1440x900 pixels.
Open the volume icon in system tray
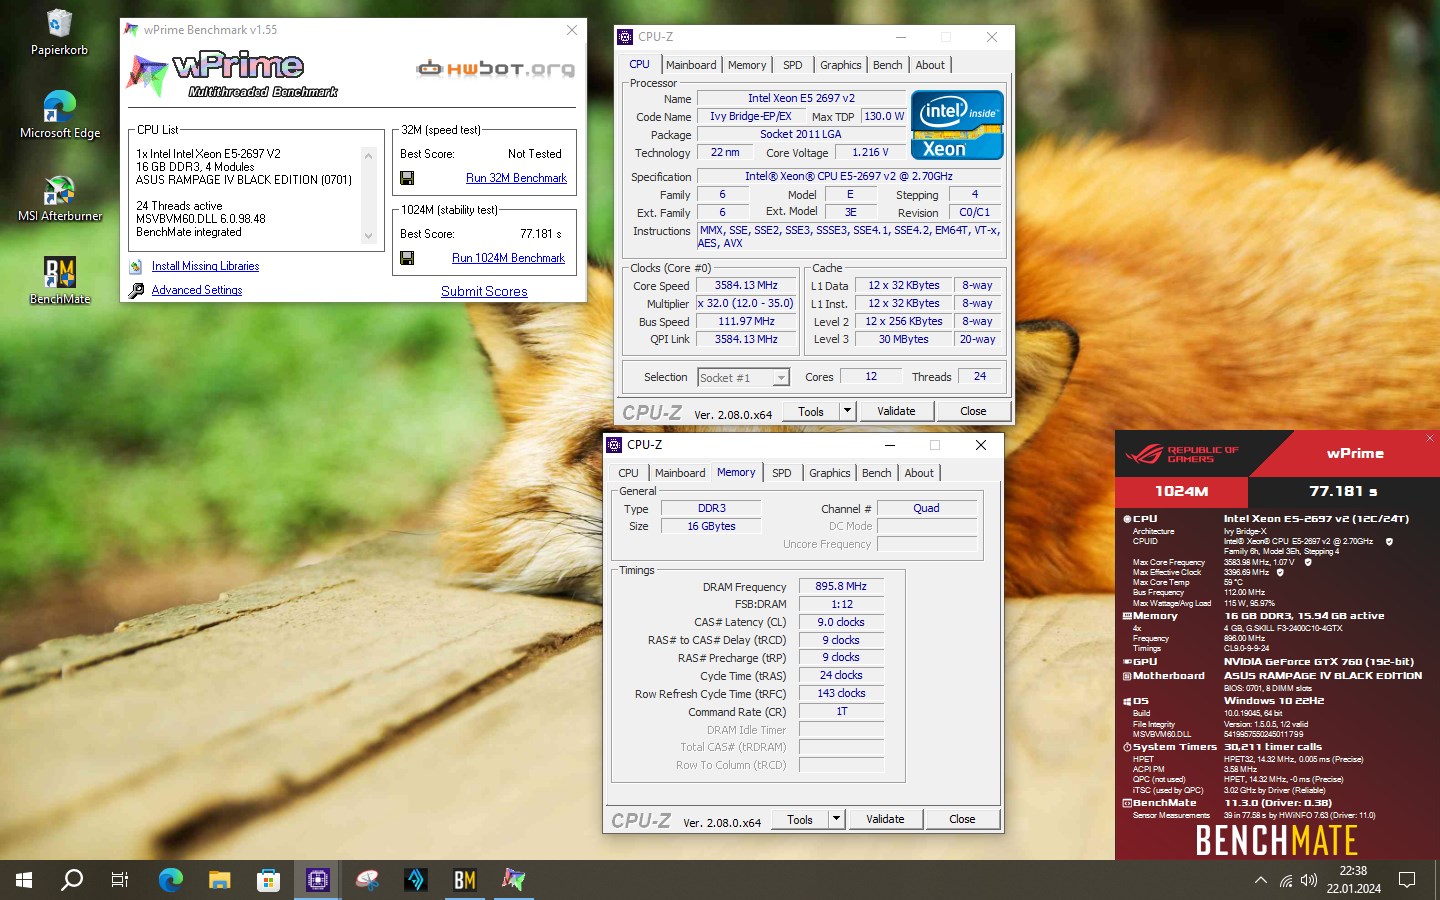coord(1309,880)
